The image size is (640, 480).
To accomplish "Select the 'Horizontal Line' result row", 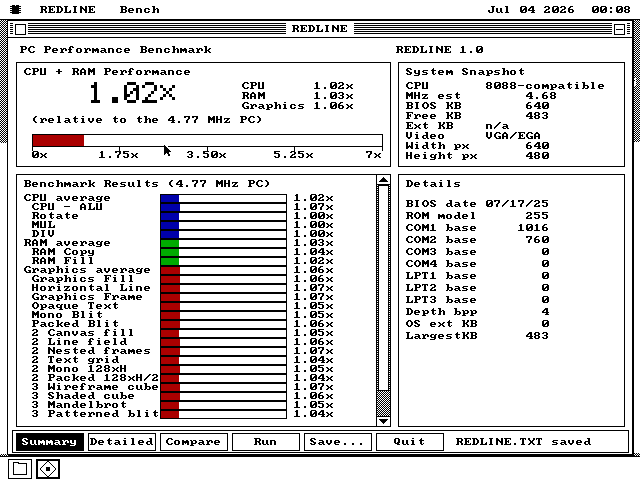I will click(178, 288).
